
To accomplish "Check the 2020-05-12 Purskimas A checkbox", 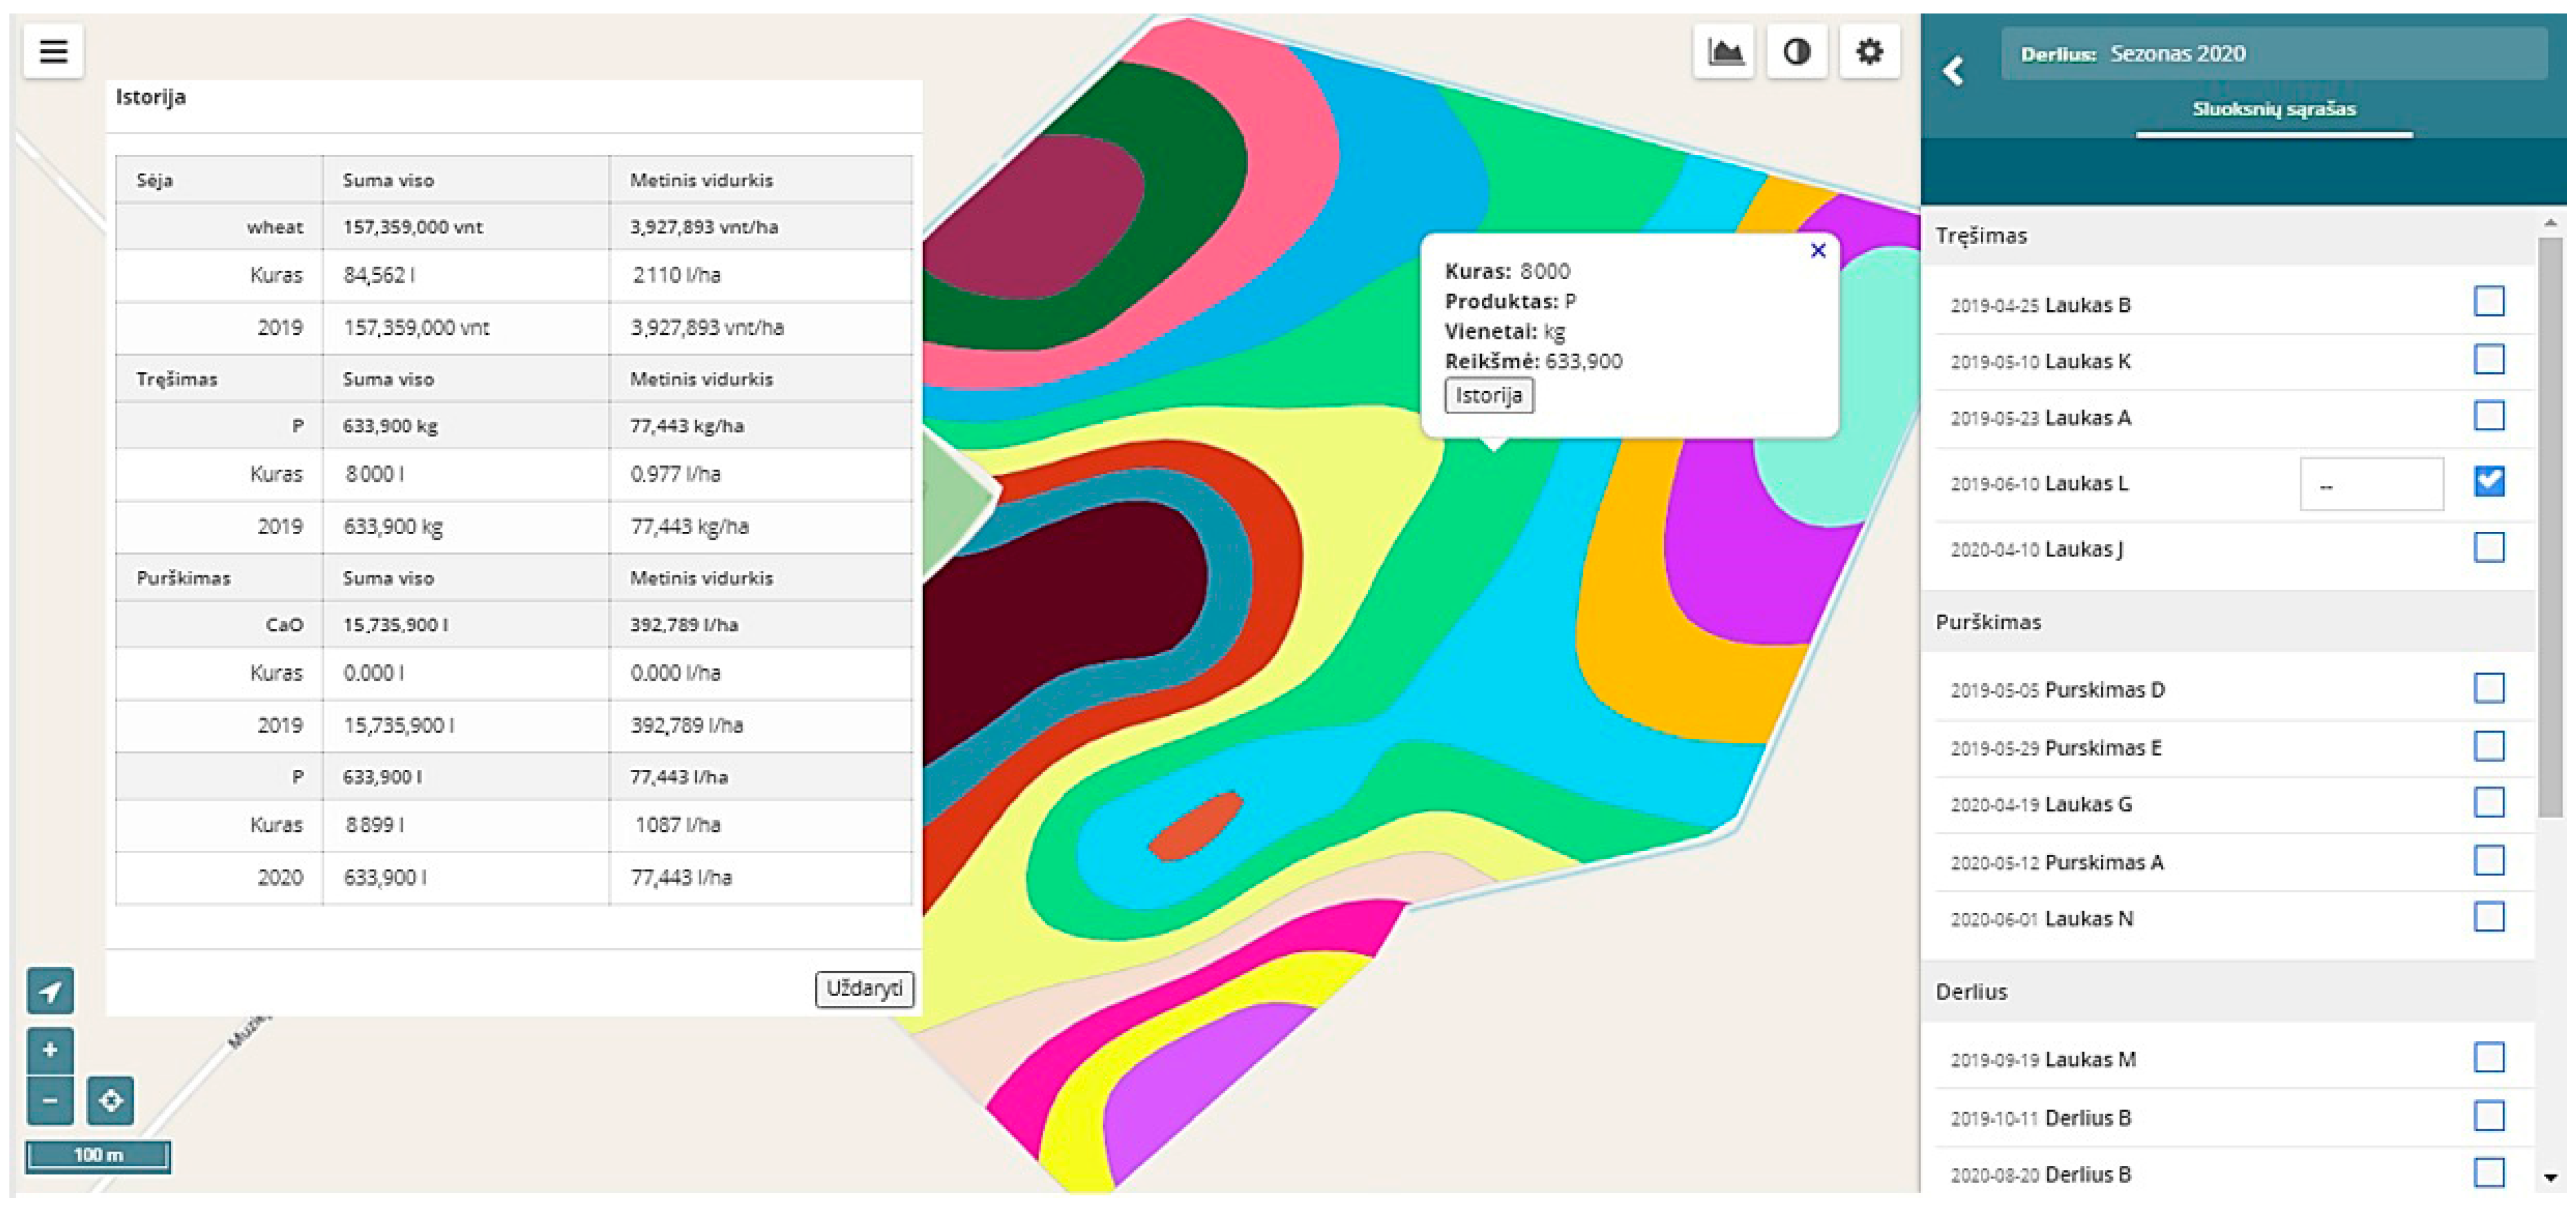I will pos(2488,860).
